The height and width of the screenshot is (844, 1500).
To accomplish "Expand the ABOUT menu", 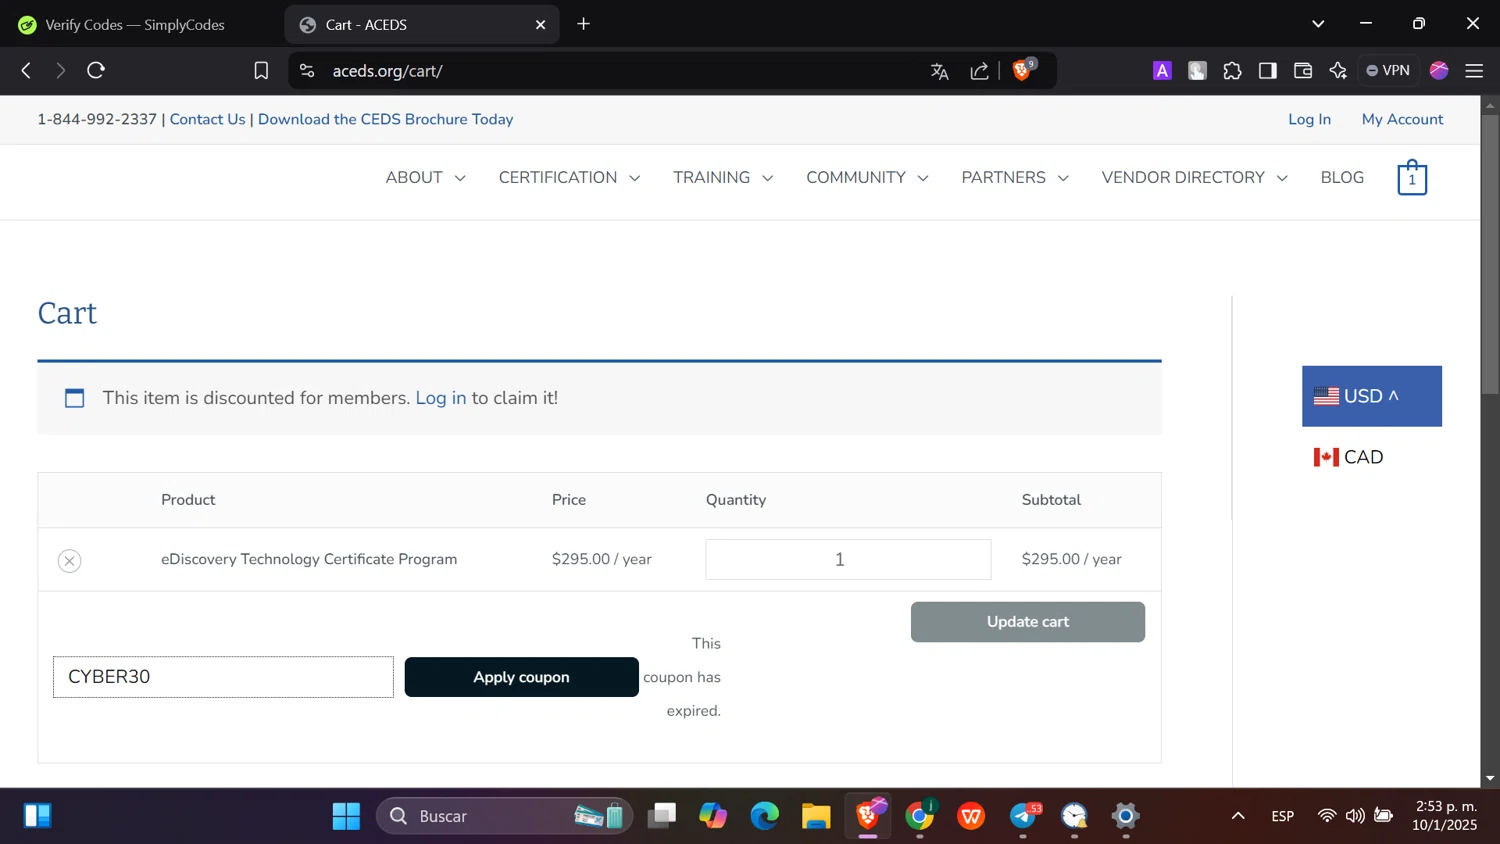I will (426, 177).
